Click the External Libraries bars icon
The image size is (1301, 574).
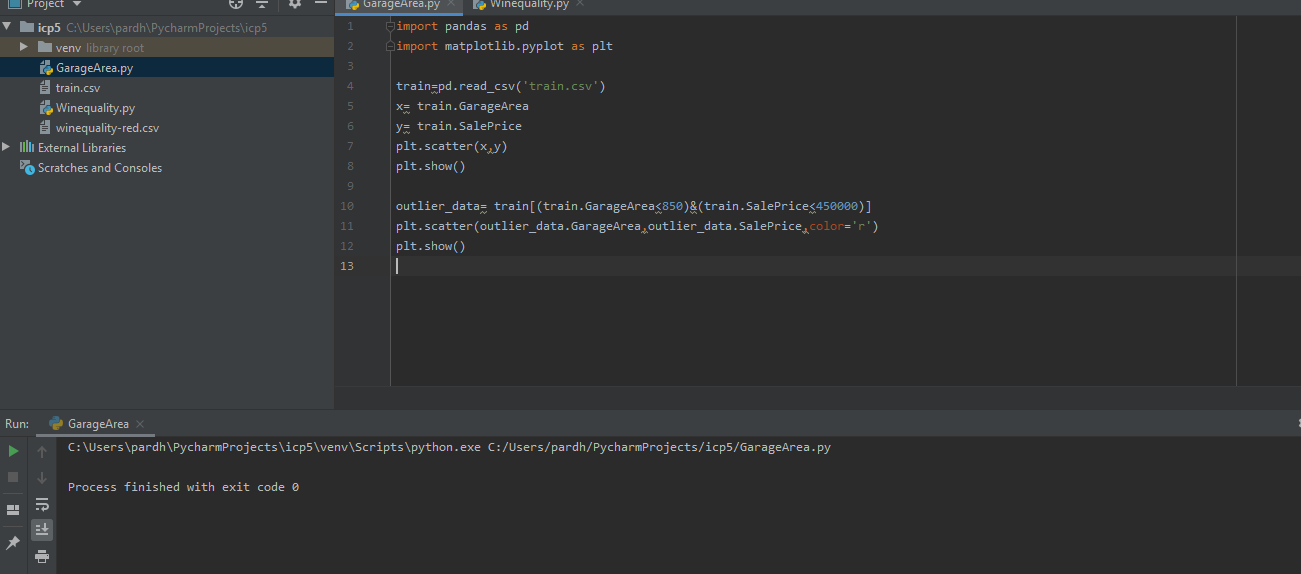coord(27,148)
